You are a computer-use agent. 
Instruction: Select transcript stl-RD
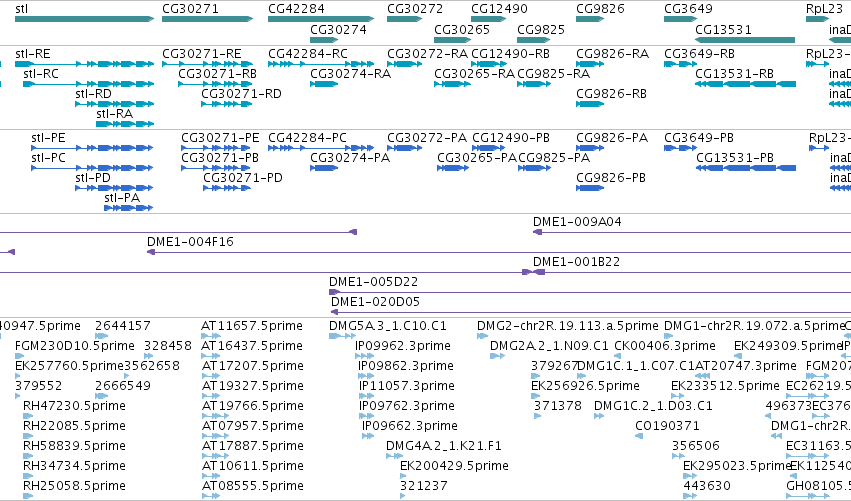93,94
